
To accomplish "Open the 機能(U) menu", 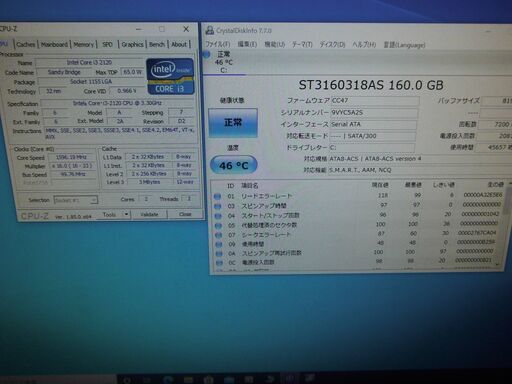I will click(275, 44).
